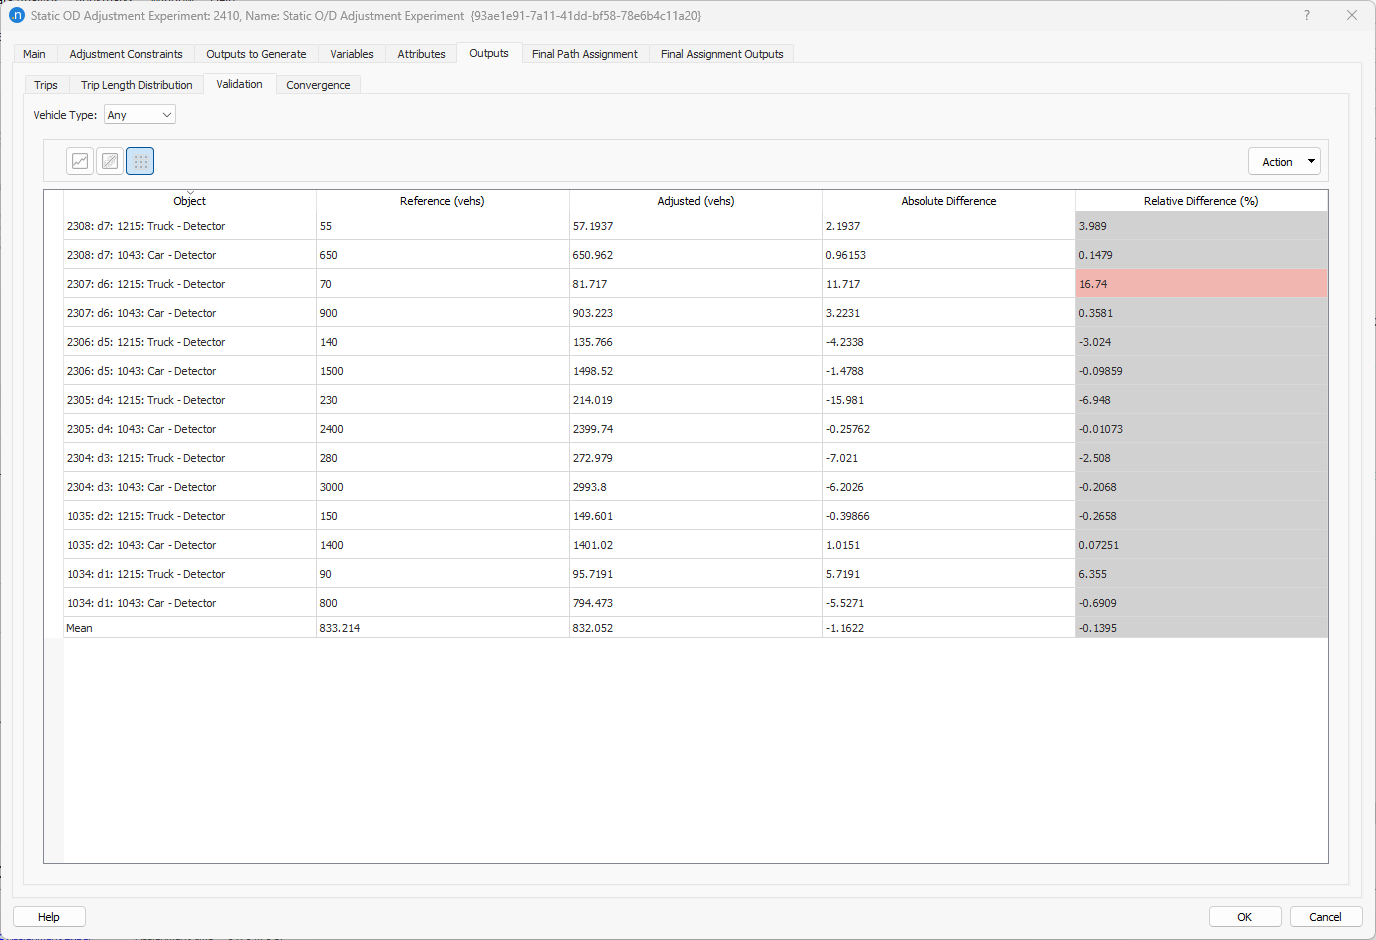Click the adjusted value 57.1937 cell
The image size is (1376, 940).
coord(696,226)
